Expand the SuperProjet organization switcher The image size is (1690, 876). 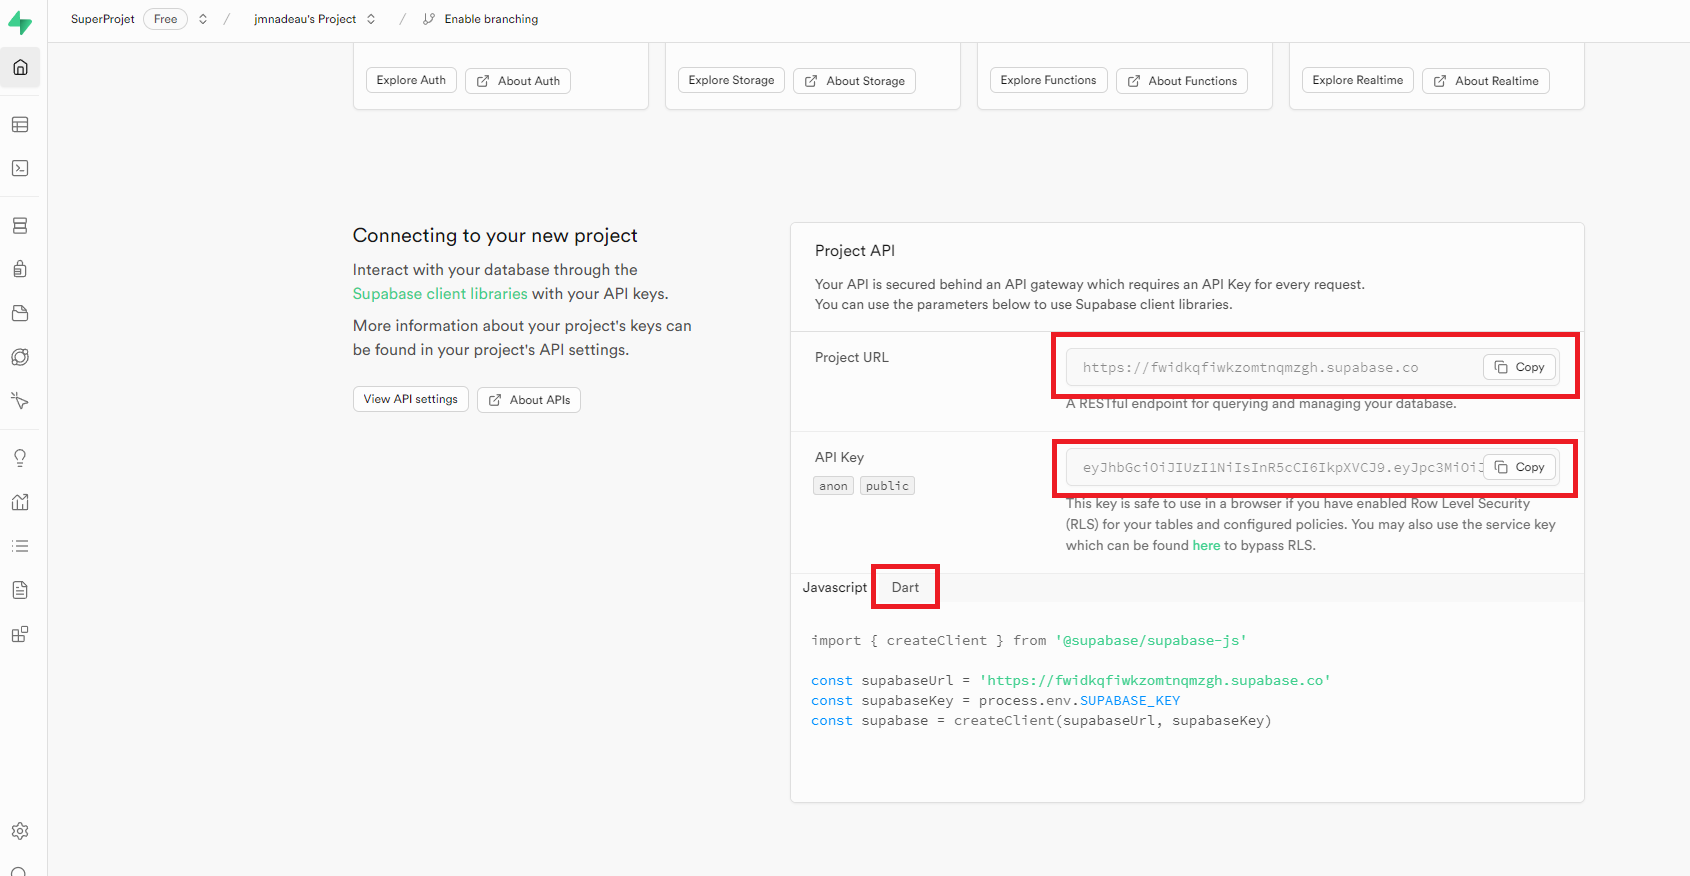click(x=203, y=19)
